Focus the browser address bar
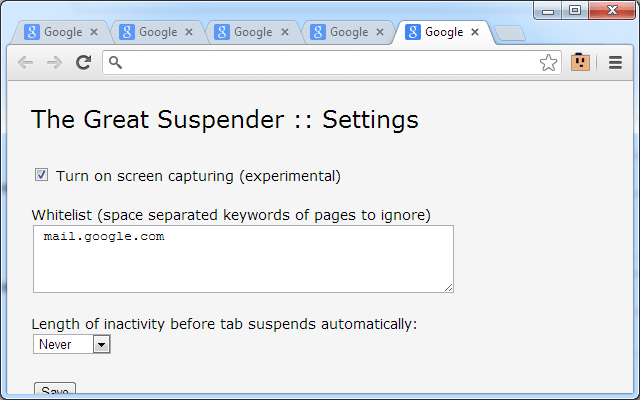This screenshot has height=400, width=640. pos(330,62)
